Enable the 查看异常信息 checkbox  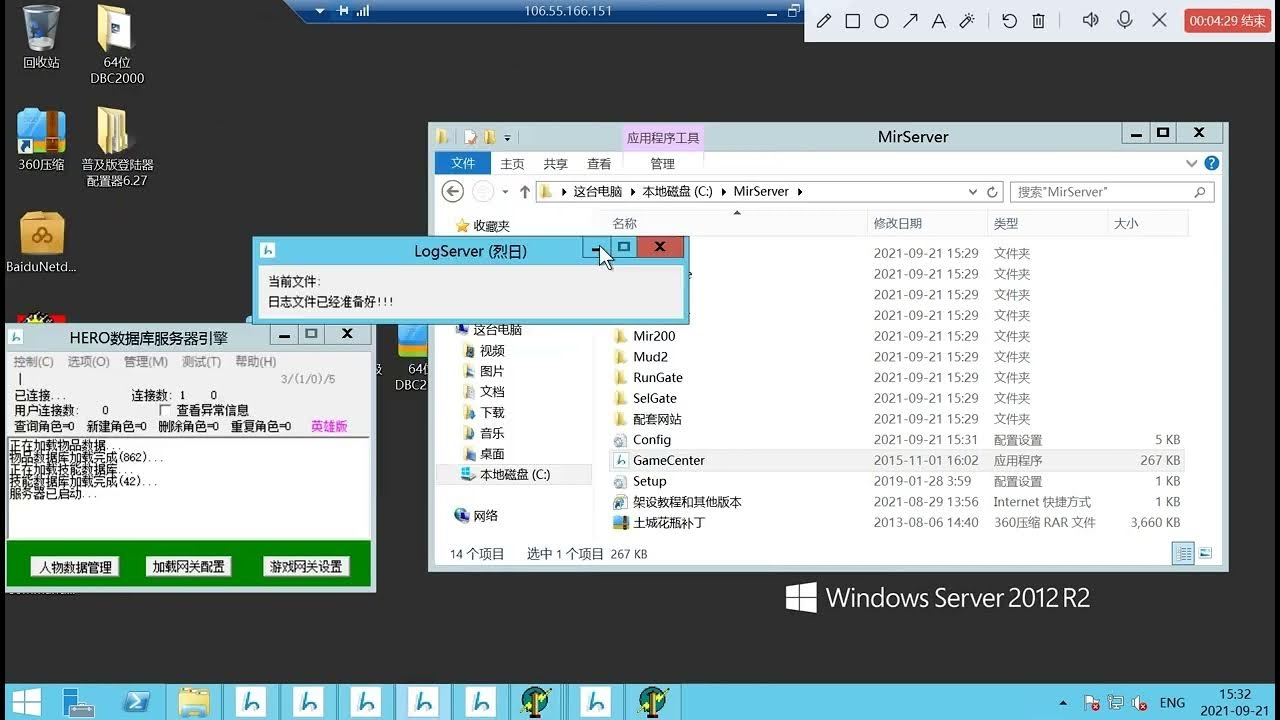tap(166, 411)
